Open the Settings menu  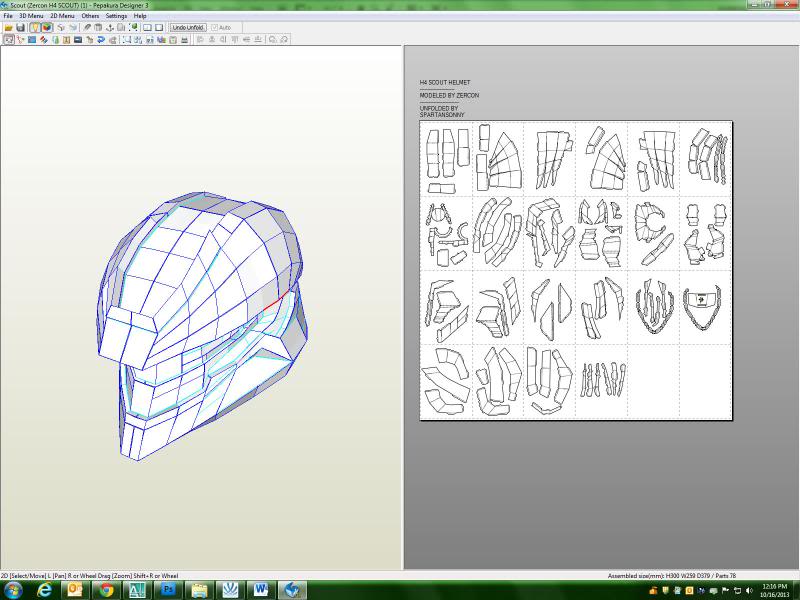tap(116, 16)
